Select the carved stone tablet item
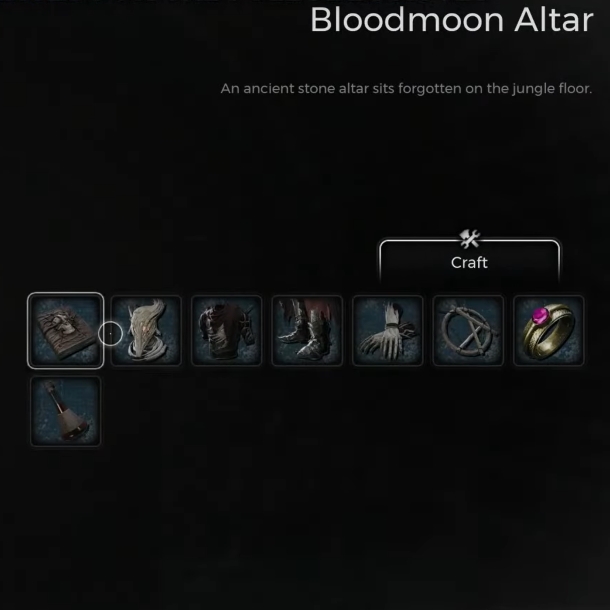Image resolution: width=610 pixels, height=610 pixels. pos(65,330)
